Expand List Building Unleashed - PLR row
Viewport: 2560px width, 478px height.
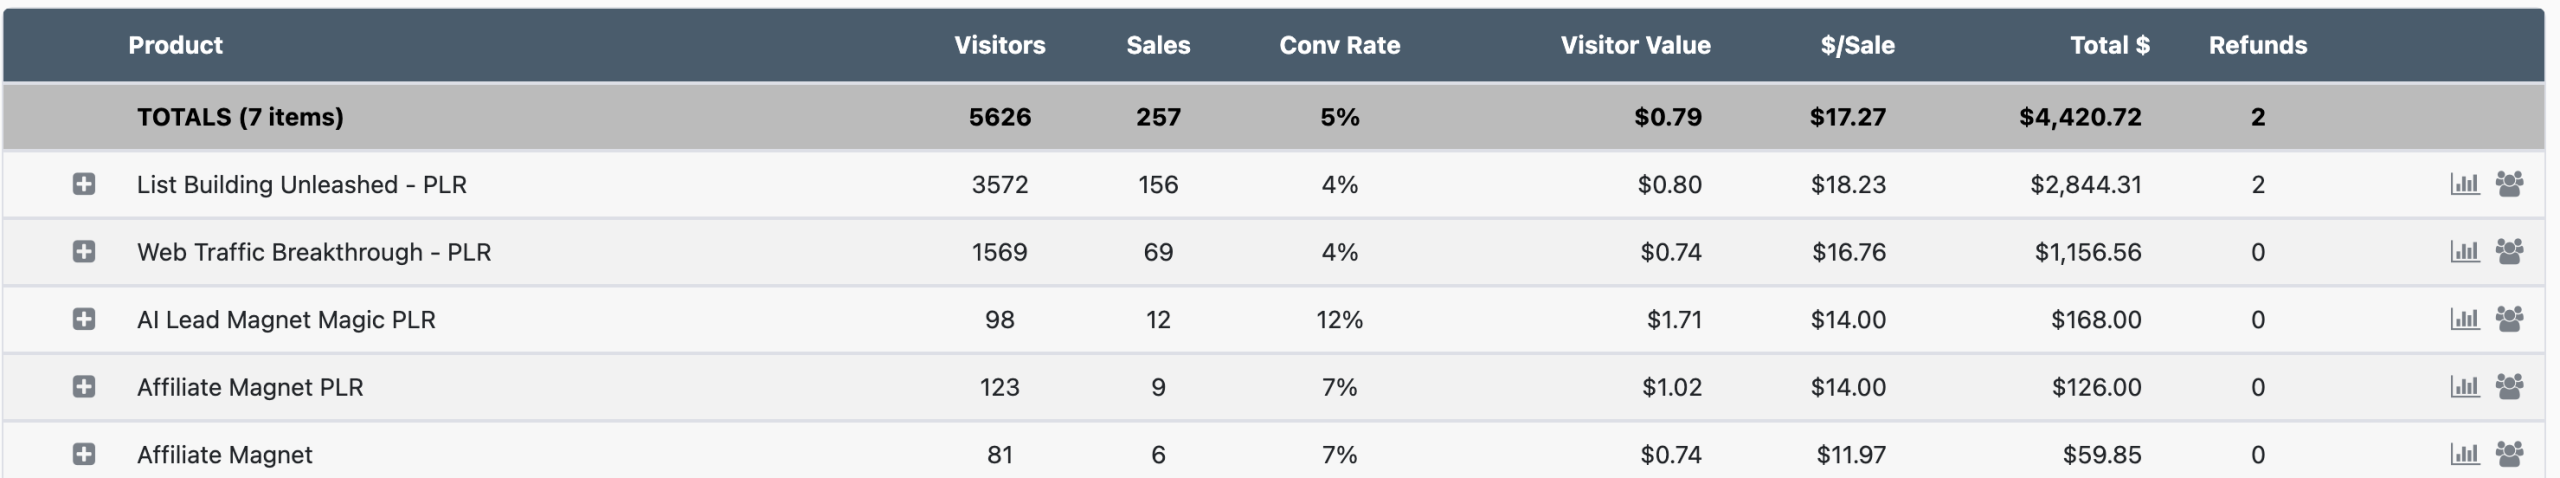point(84,184)
